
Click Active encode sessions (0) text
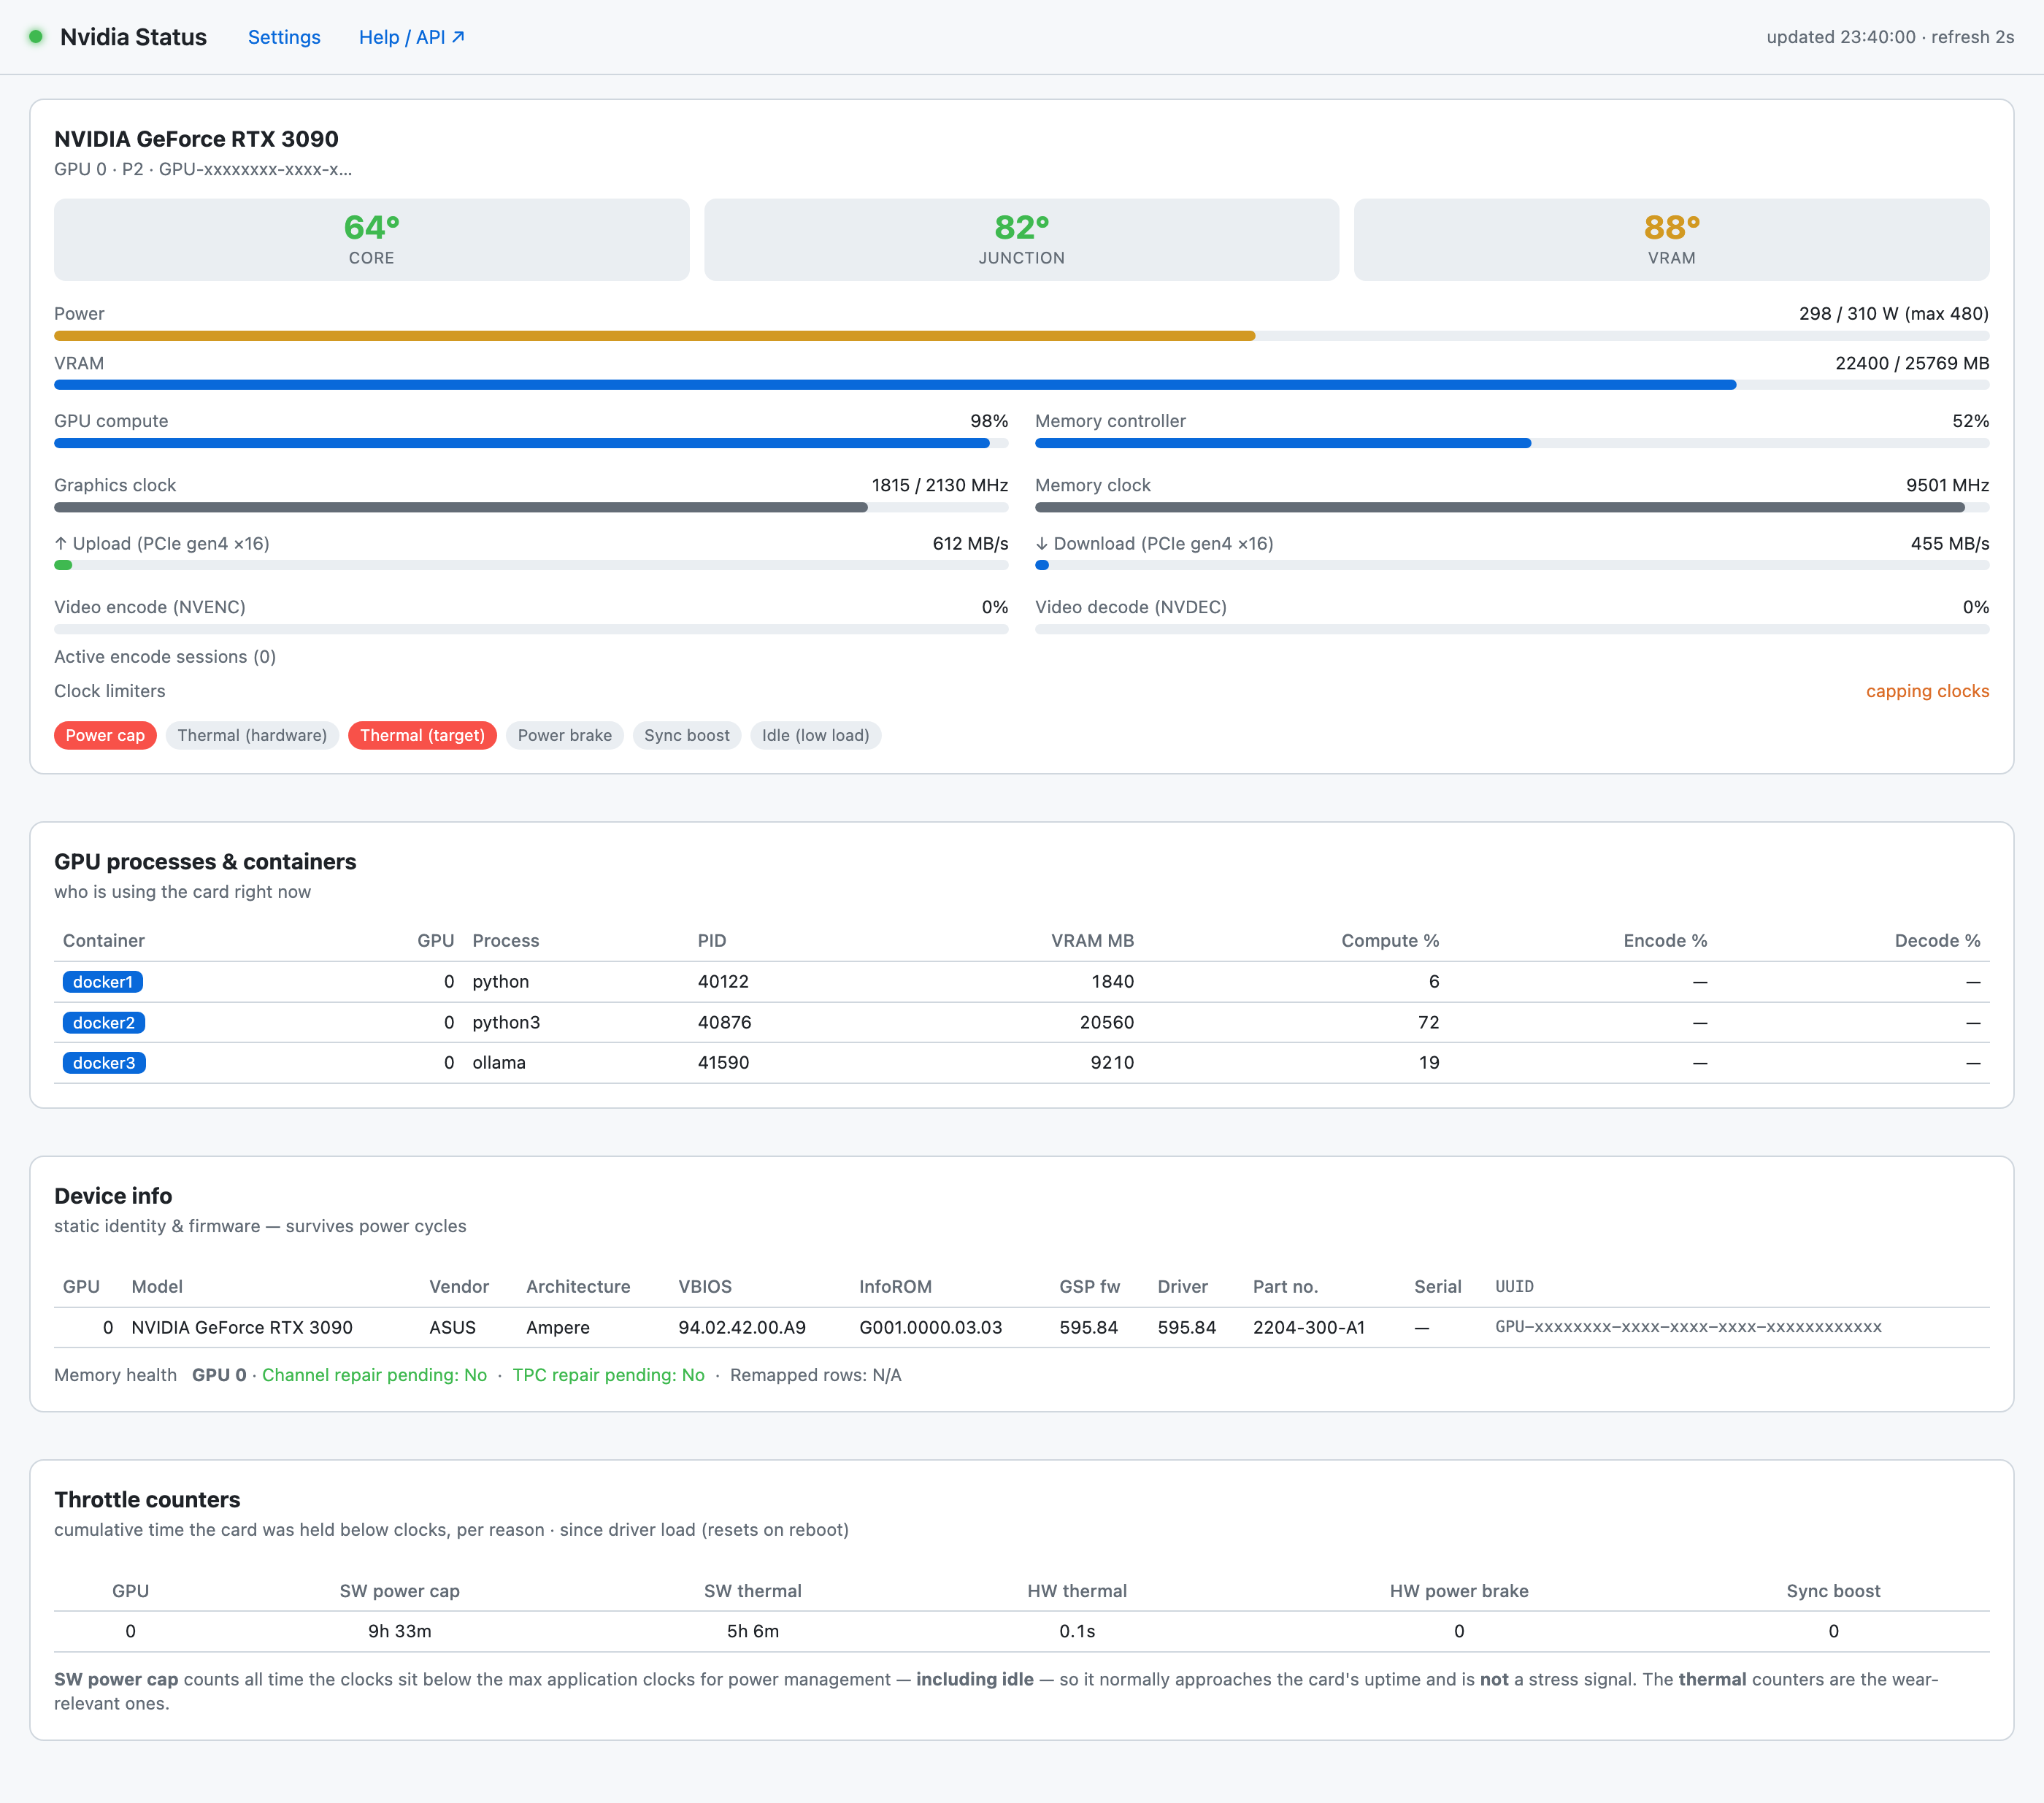tap(165, 657)
